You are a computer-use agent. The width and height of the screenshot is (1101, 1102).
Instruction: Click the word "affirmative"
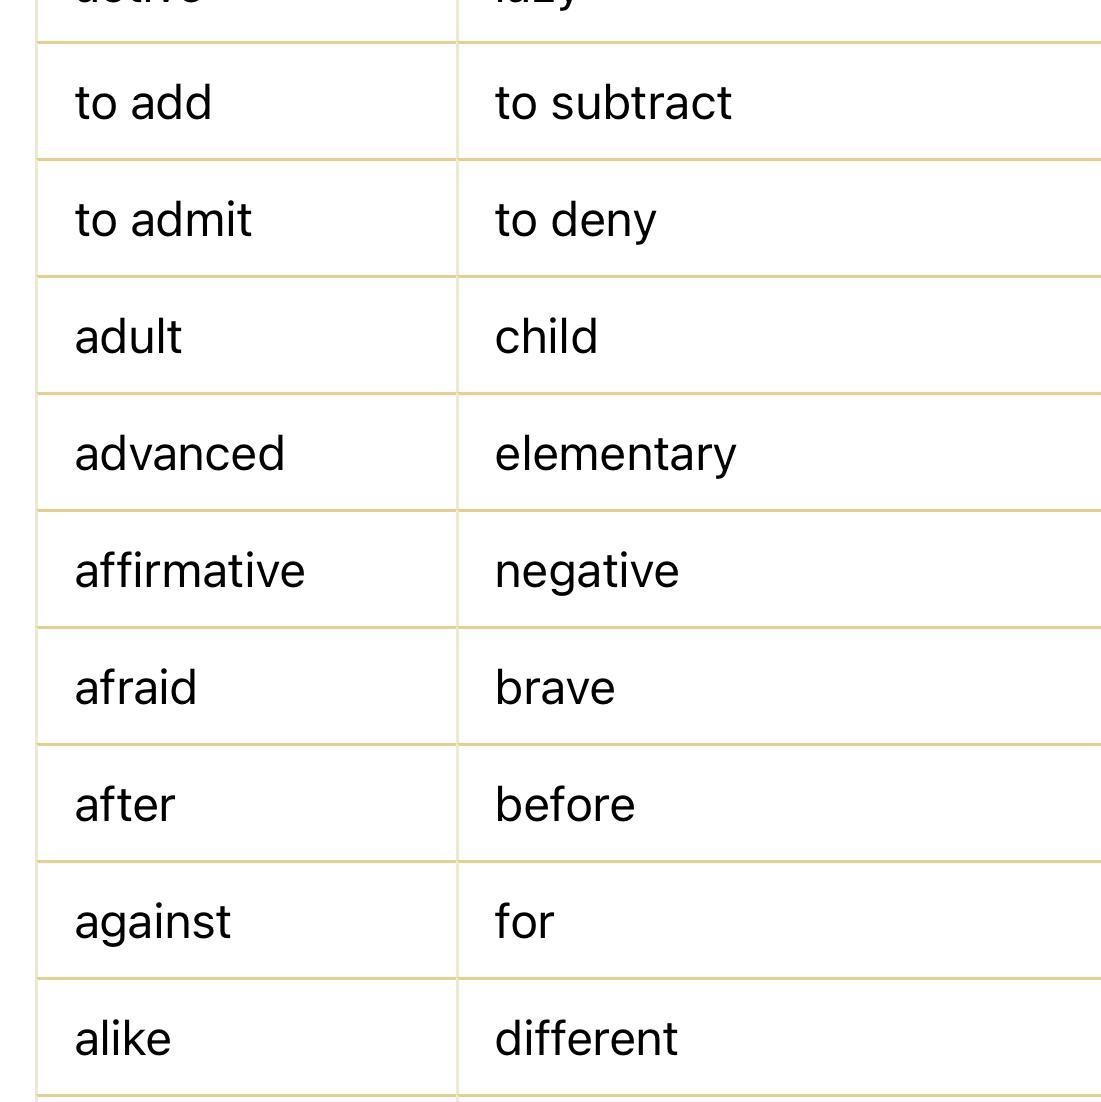click(190, 571)
